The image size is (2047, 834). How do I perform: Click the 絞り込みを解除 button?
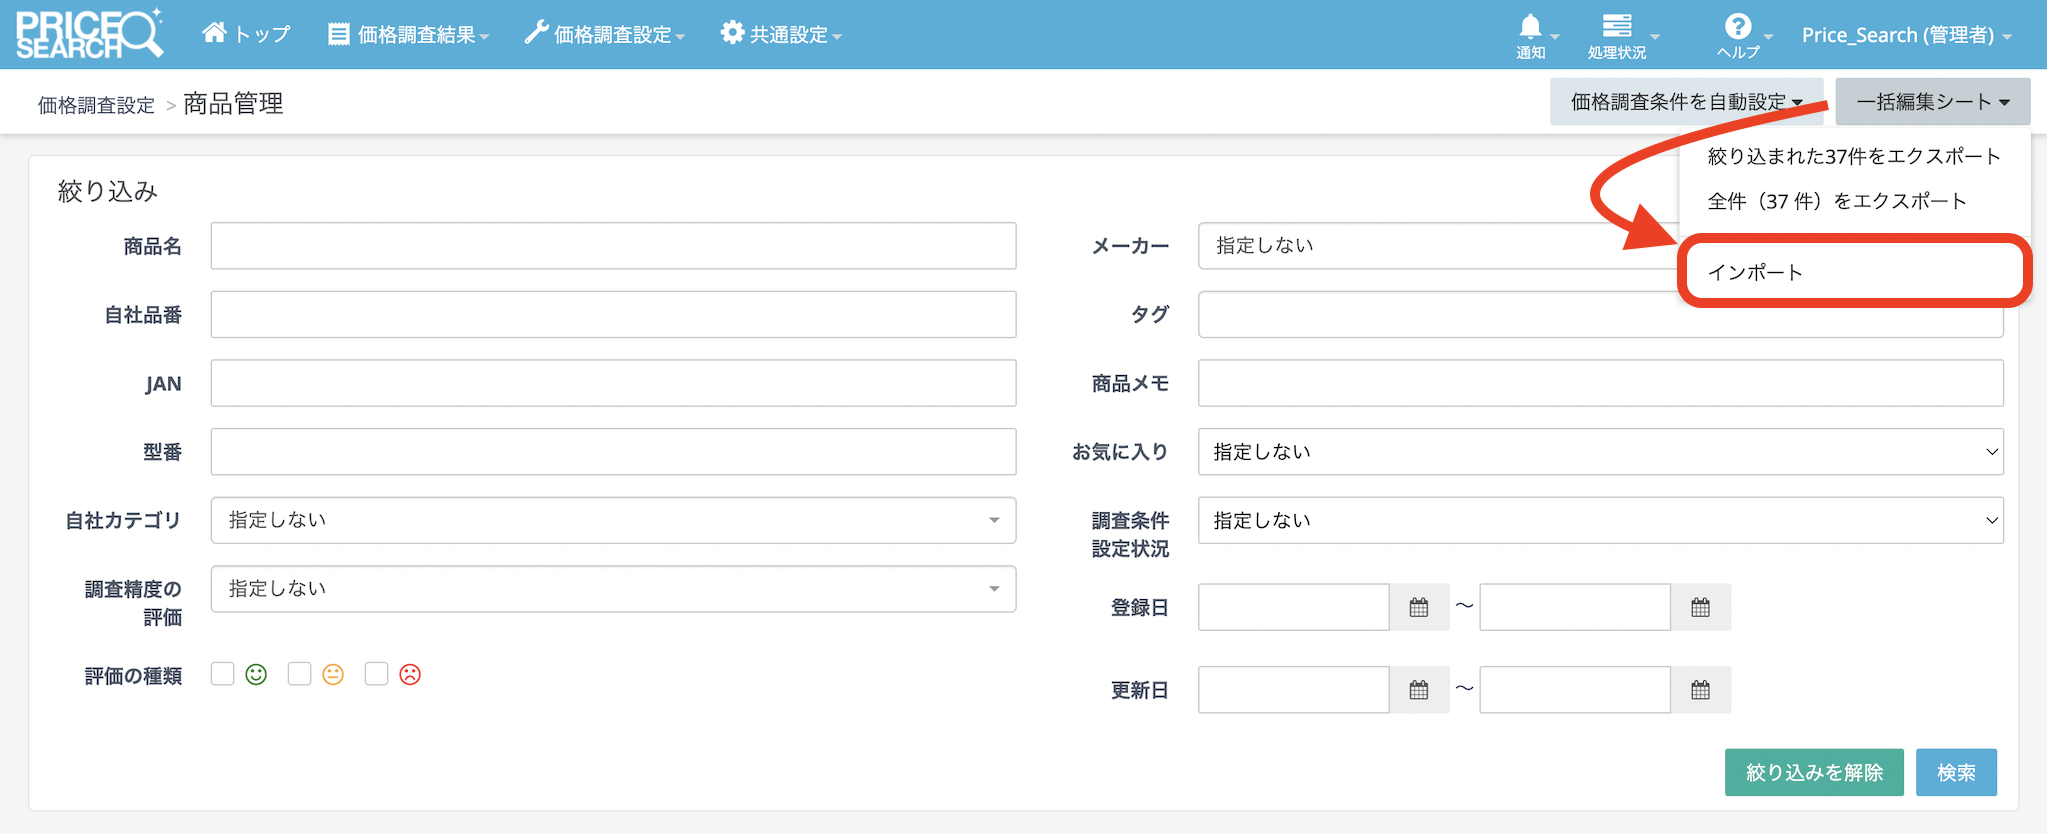pos(1813,772)
